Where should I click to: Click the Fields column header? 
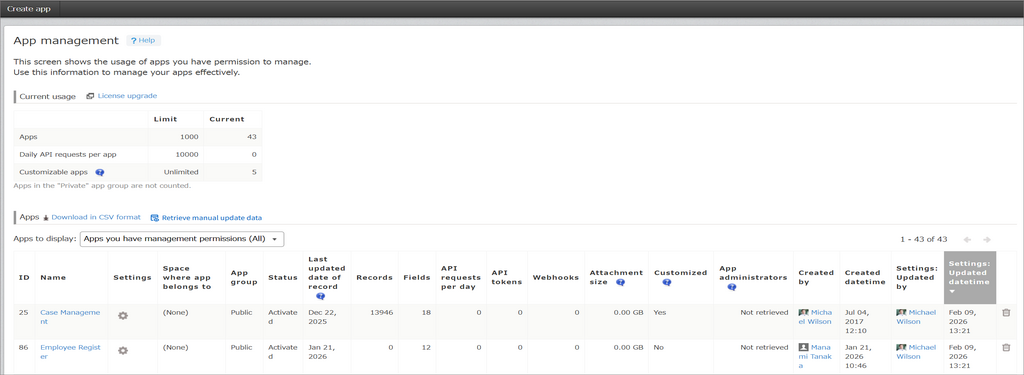[x=417, y=278]
